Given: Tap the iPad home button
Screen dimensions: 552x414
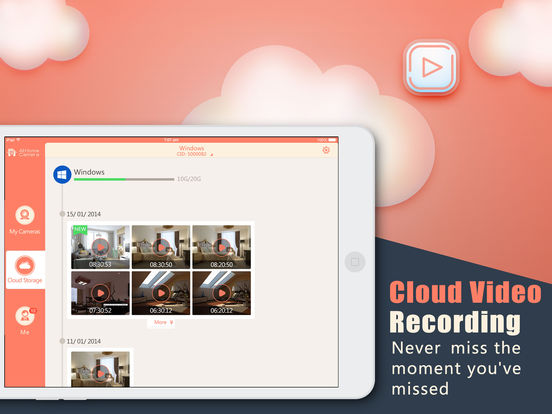Looking at the screenshot, I should (x=355, y=262).
